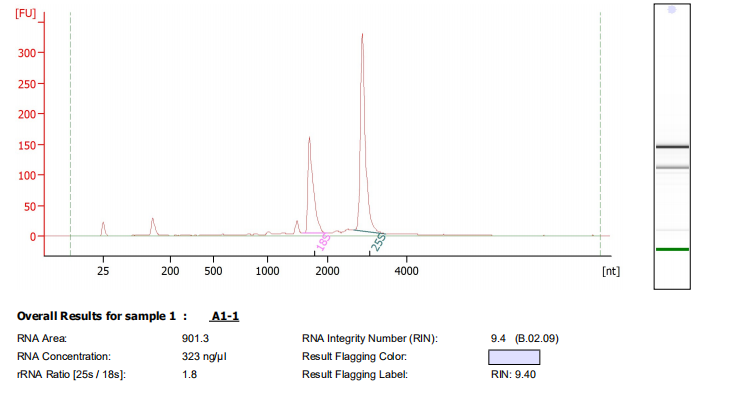The image size is (744, 394).
Task: Click the green lower marker band in gel
Action: click(672, 249)
